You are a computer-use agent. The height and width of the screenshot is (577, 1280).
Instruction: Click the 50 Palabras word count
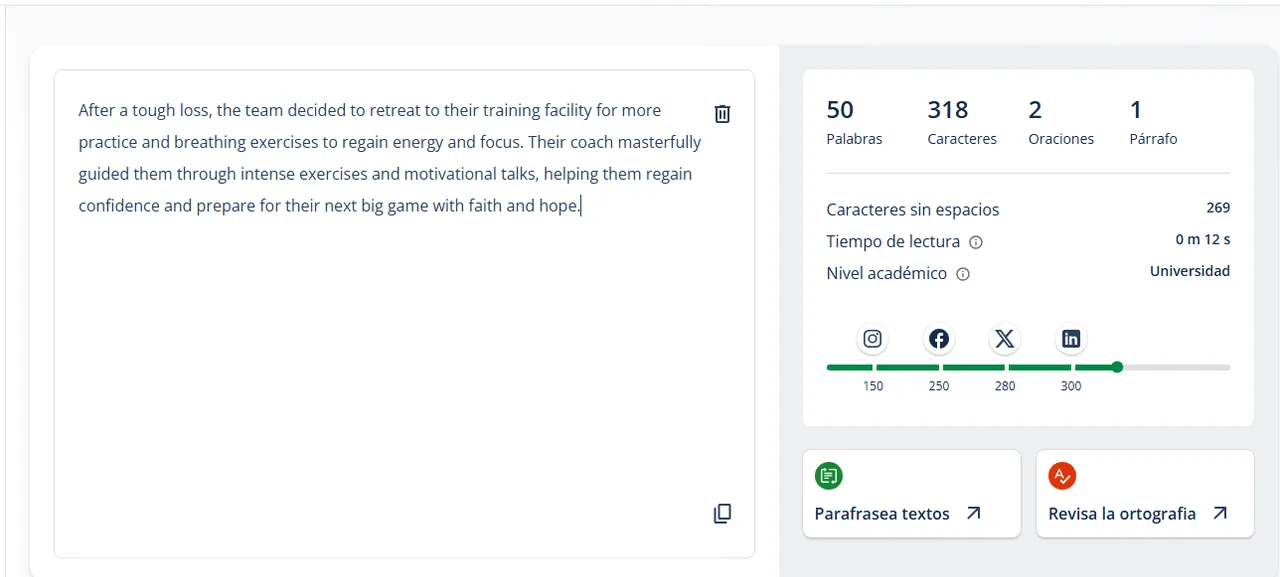[854, 123]
